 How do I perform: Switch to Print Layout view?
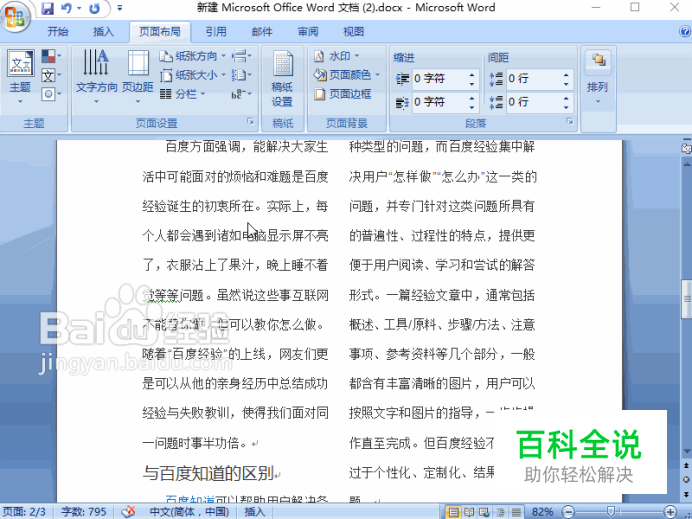tap(453, 512)
